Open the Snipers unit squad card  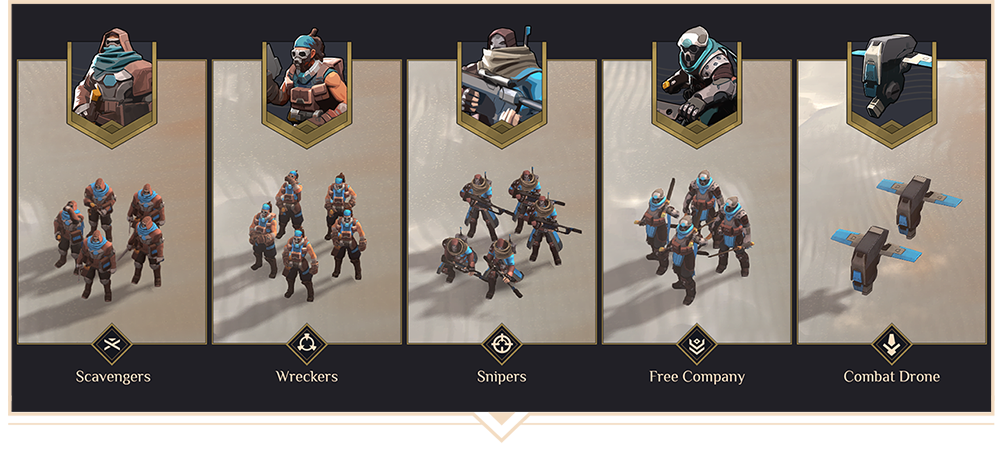tap(502, 202)
